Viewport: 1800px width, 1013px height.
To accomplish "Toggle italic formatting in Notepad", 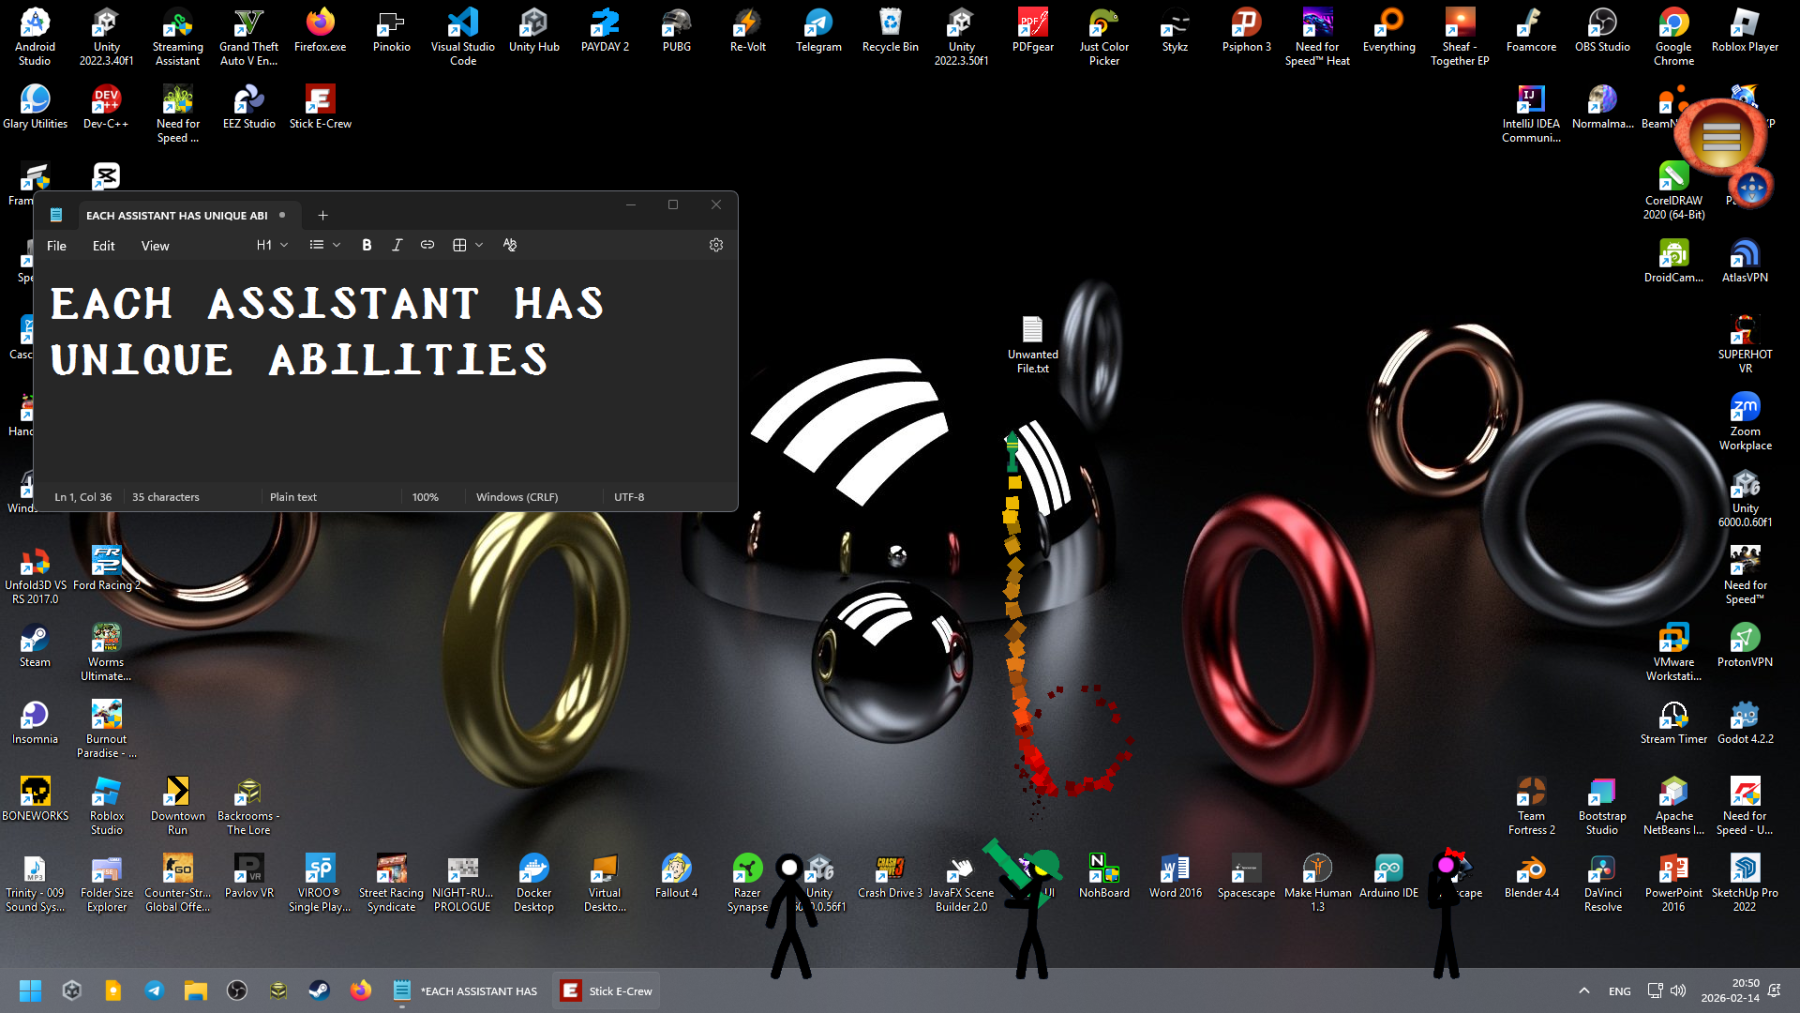I will pos(397,245).
